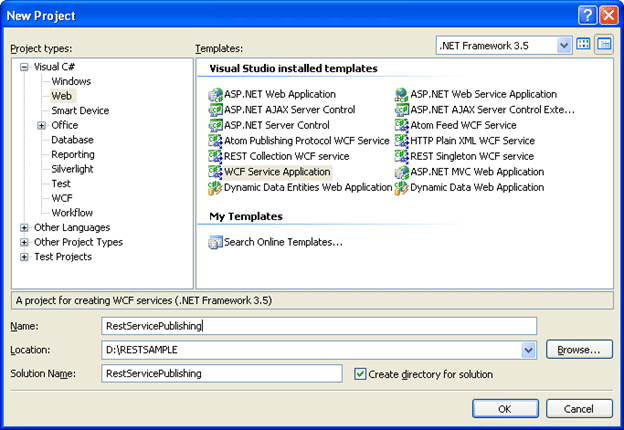Open the .NET Framework 3.5 version dropdown
This screenshot has height=430, width=624.
tap(564, 45)
